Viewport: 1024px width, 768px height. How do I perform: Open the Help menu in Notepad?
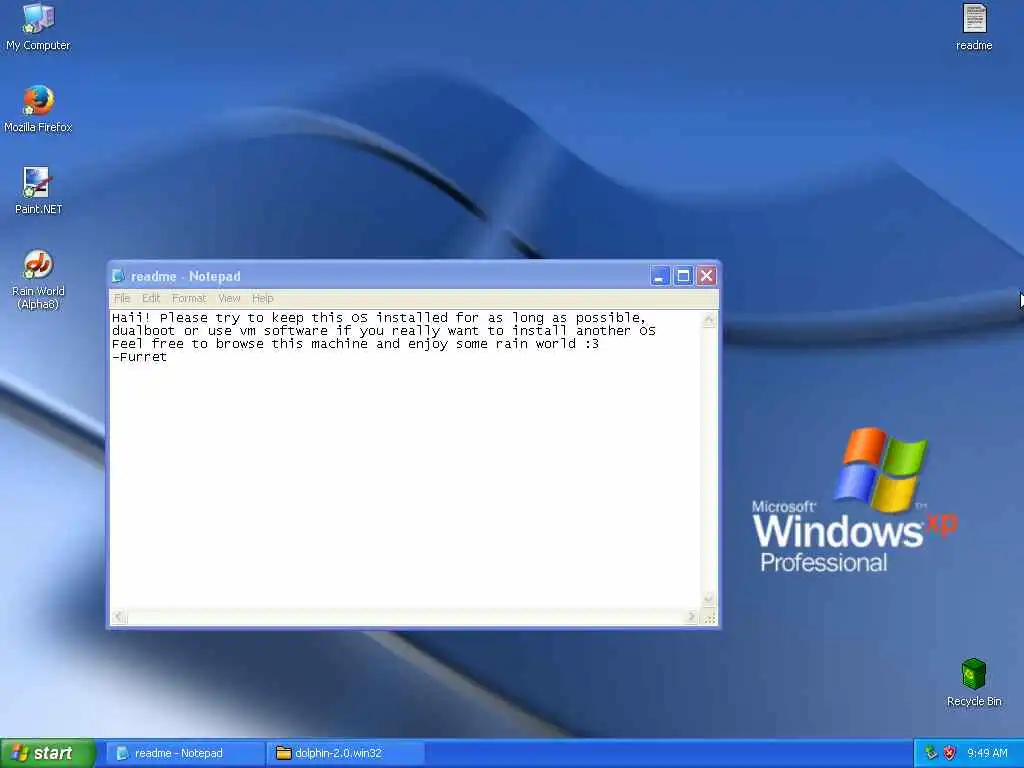click(x=263, y=298)
